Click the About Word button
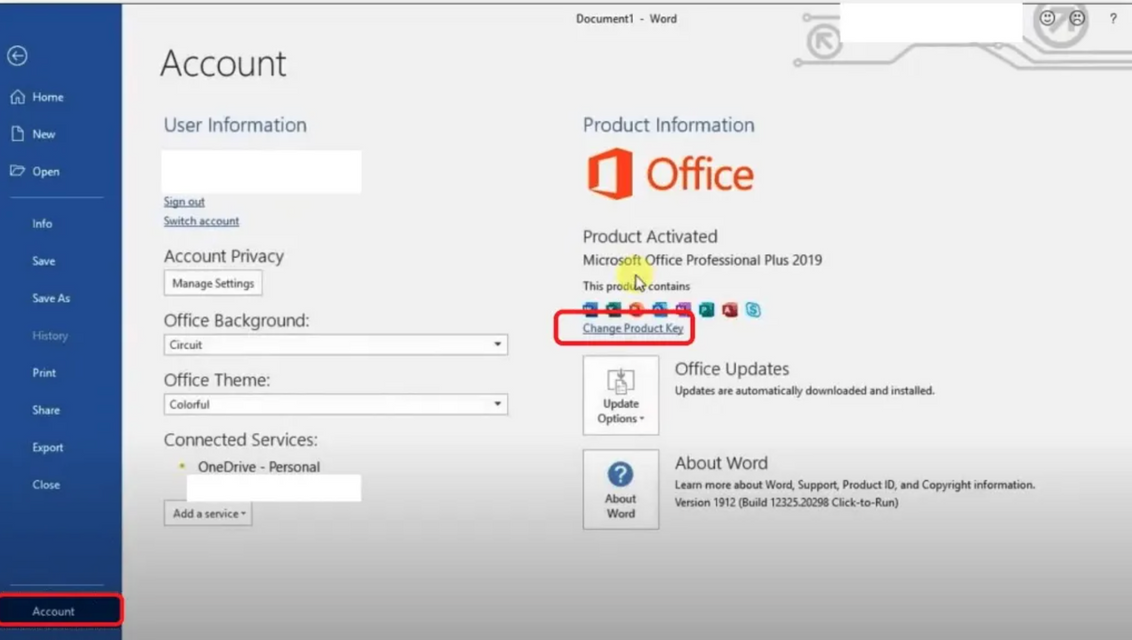The width and height of the screenshot is (1132, 640). (x=621, y=490)
